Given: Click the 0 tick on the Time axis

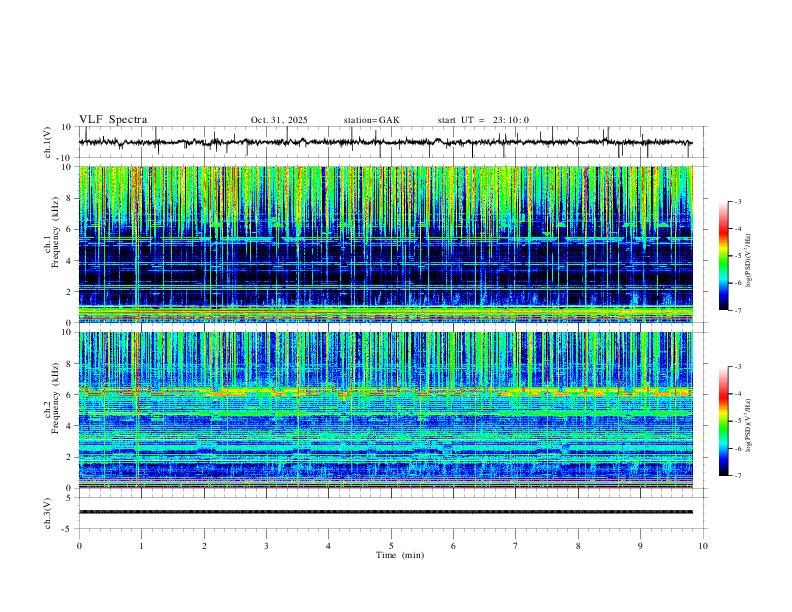Looking at the screenshot, I should pos(79,546).
